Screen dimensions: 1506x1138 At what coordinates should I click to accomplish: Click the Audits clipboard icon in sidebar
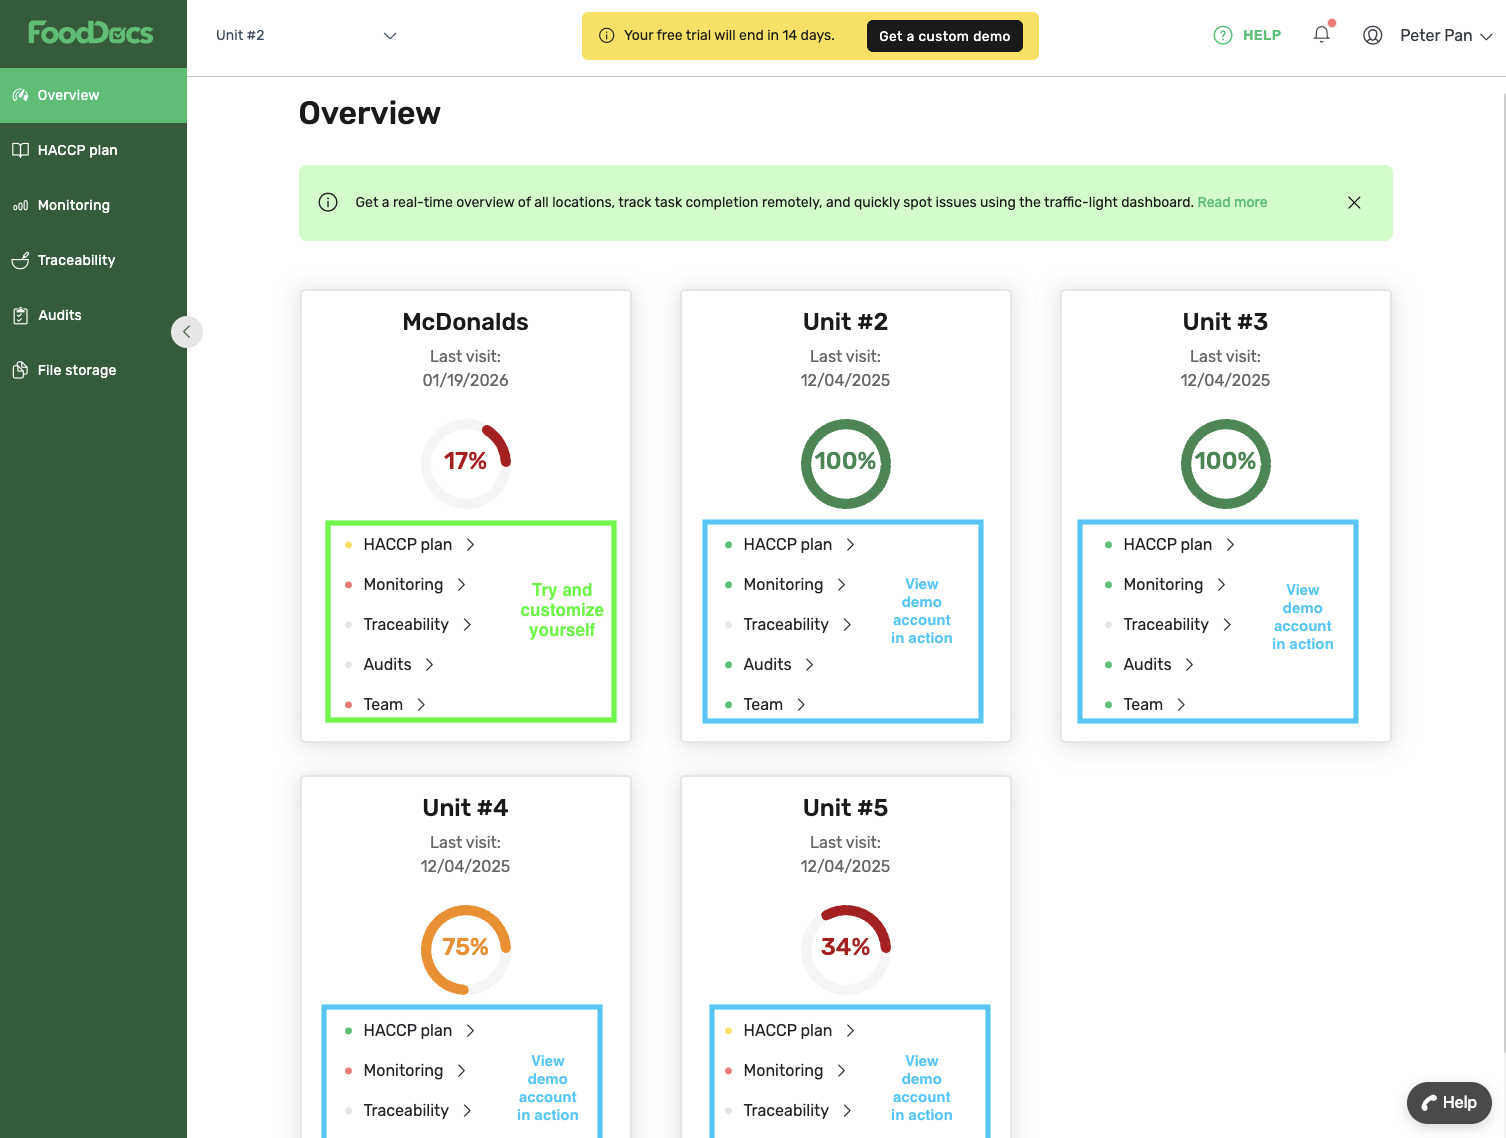pos(20,316)
